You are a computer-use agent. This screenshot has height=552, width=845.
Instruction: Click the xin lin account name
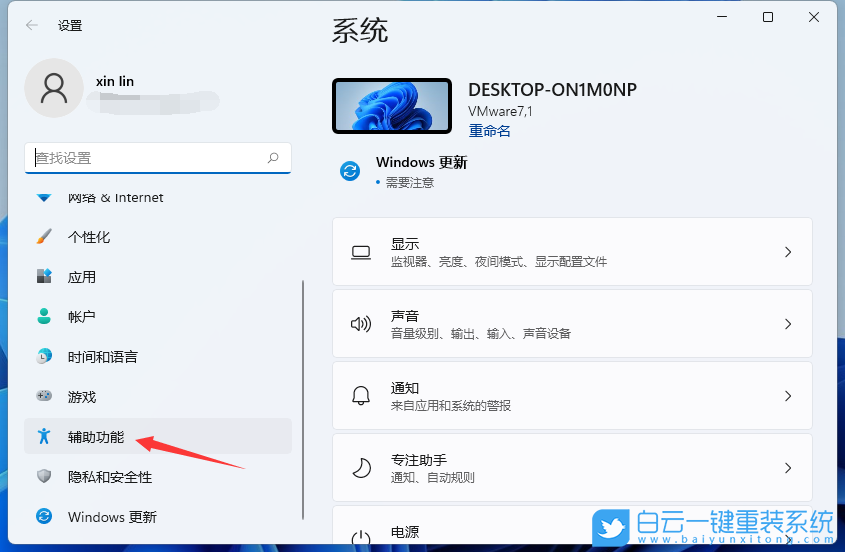[115, 81]
